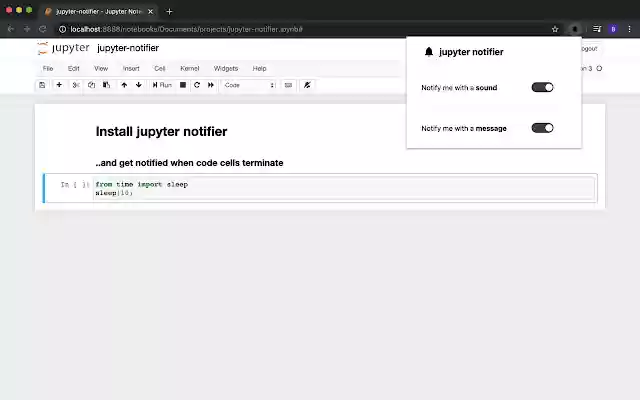Open the browser three-dot menu
This screenshot has height=400, width=640.
[629, 29]
